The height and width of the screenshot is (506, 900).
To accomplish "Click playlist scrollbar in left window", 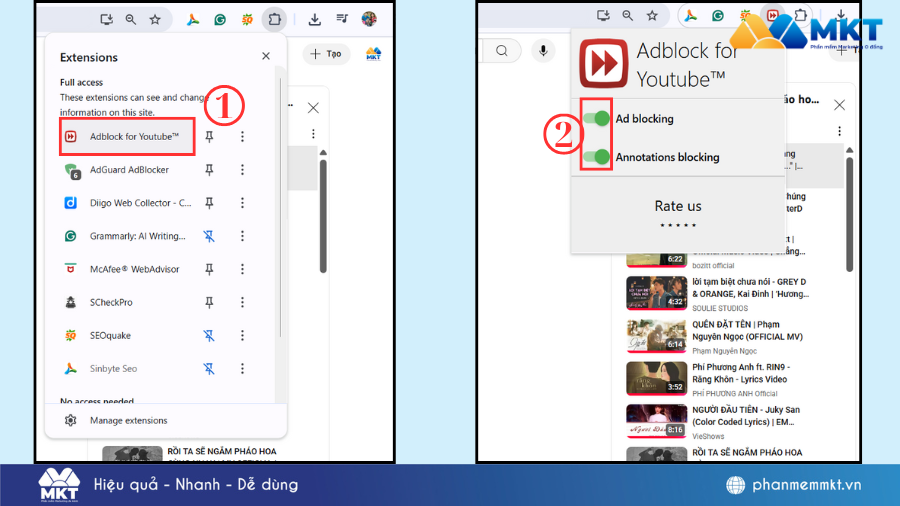I will click(x=323, y=215).
